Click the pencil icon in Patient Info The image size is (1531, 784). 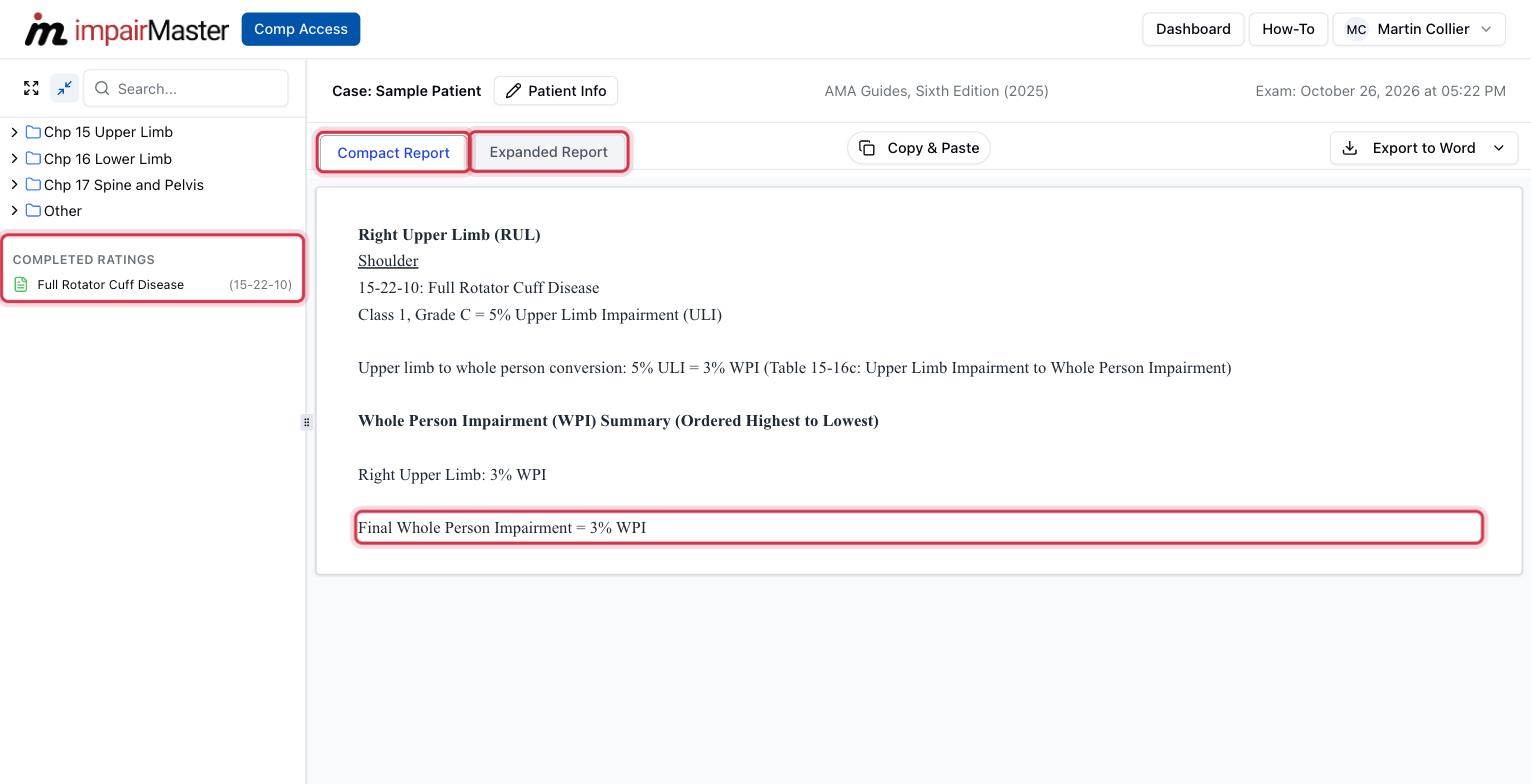point(513,91)
